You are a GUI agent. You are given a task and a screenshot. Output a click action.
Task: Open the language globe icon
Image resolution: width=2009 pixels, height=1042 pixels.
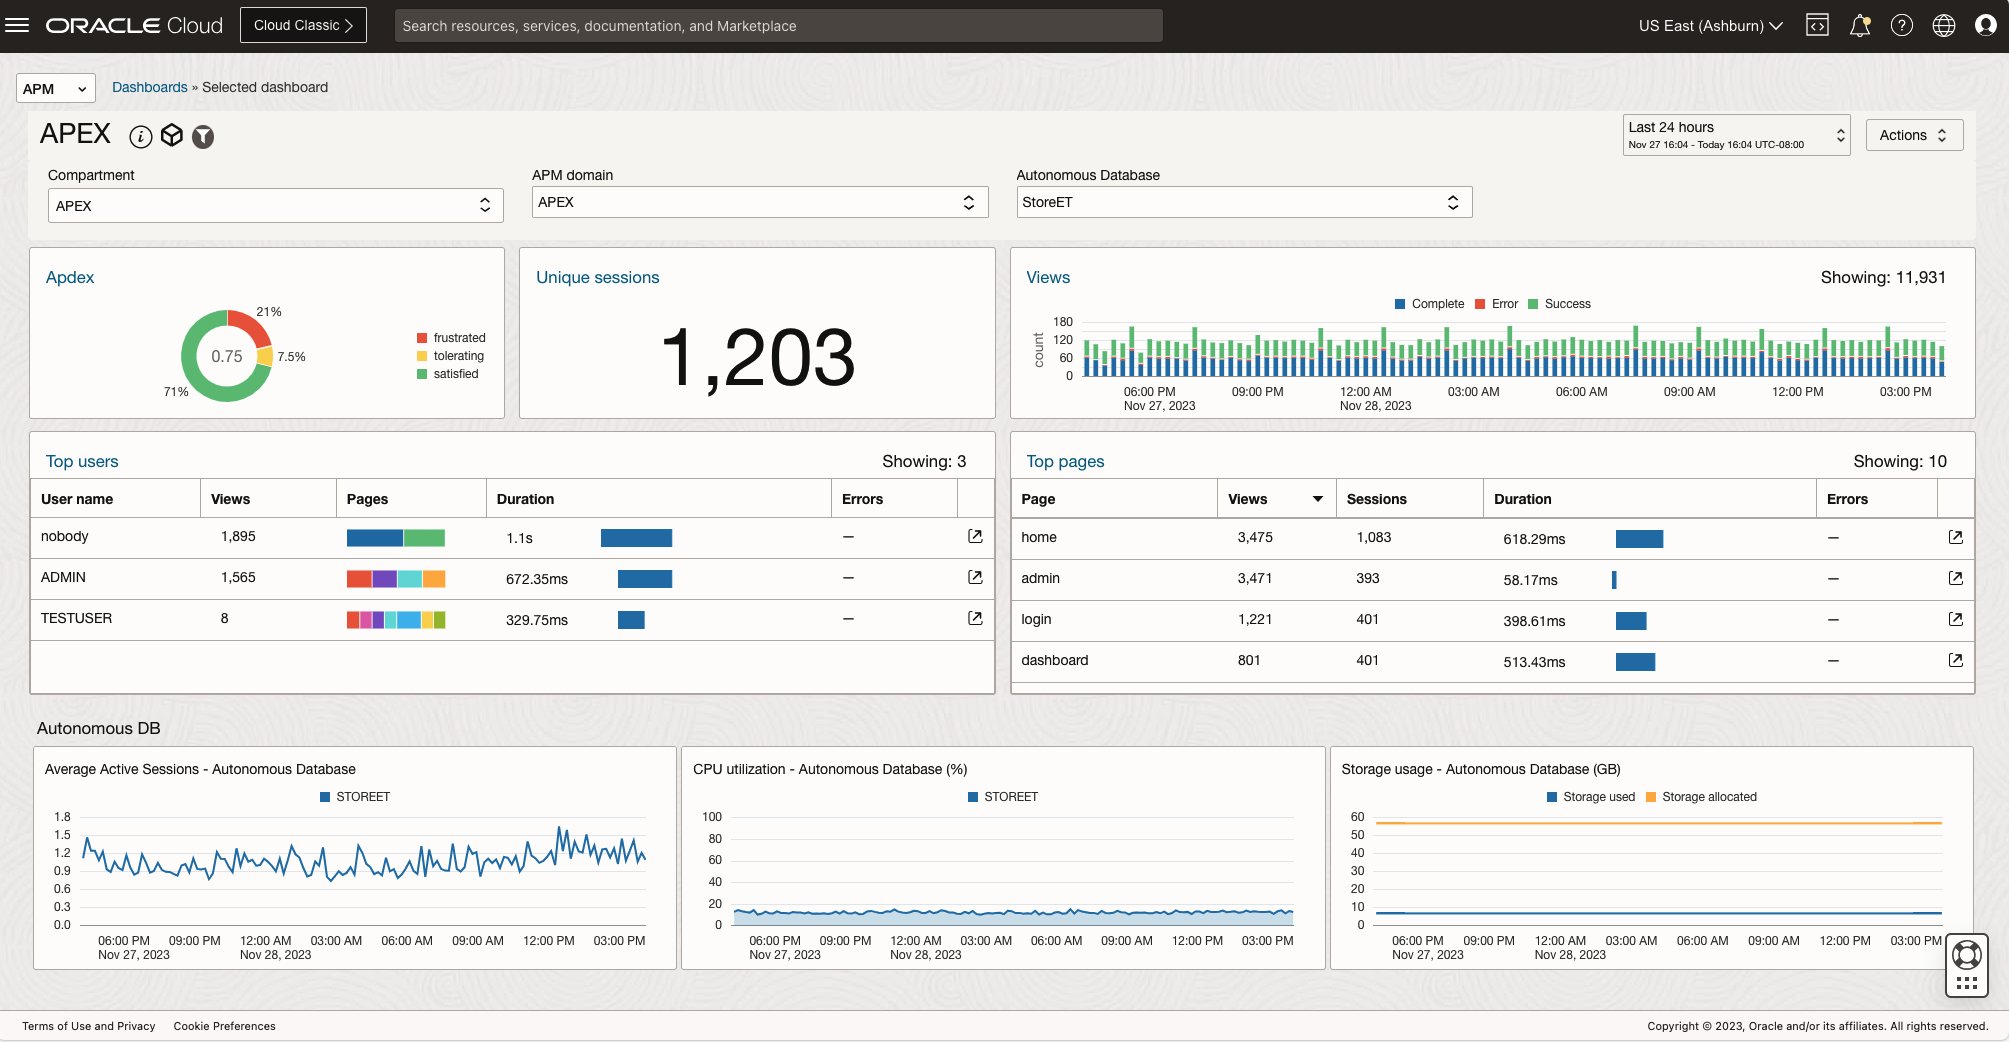(x=1943, y=25)
